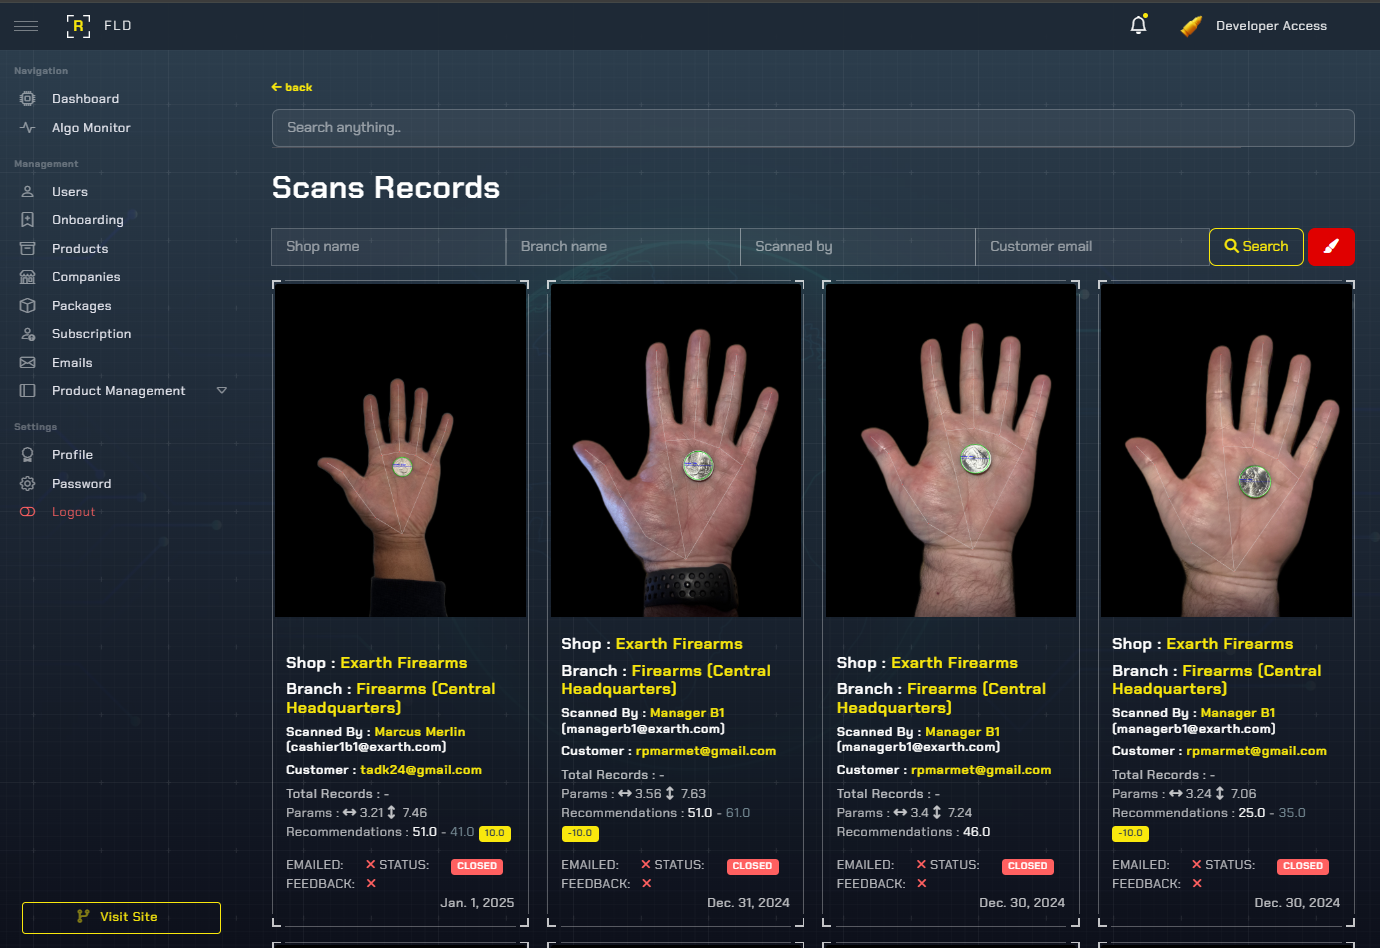Click the Packages cube icon

point(28,306)
